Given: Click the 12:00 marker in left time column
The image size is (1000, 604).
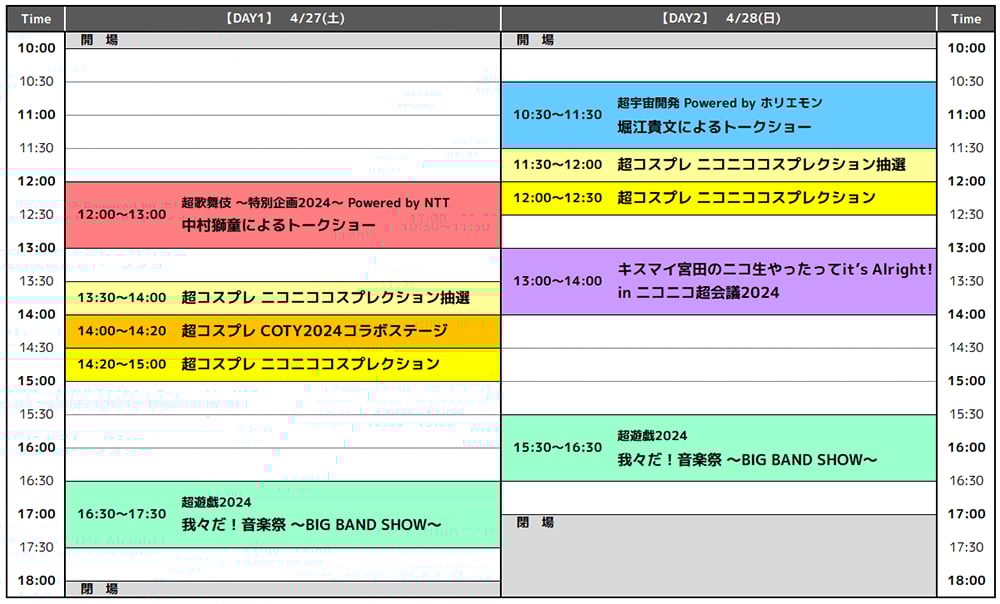Looking at the screenshot, I should [x=36, y=181].
